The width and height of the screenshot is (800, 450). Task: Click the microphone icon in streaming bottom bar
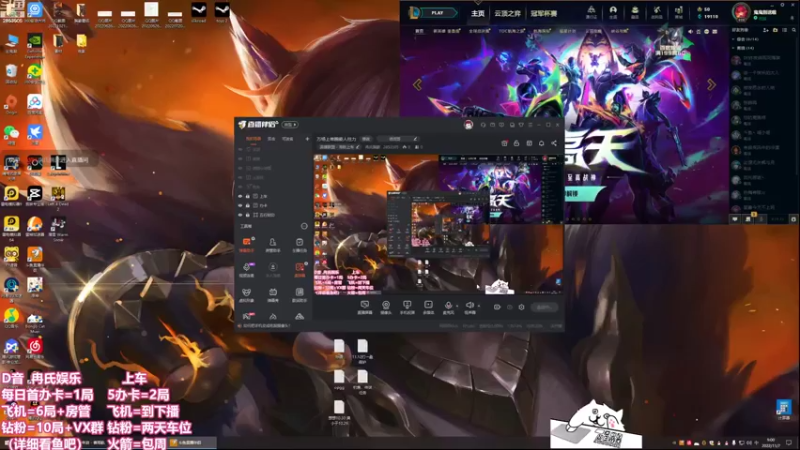[x=448, y=307]
